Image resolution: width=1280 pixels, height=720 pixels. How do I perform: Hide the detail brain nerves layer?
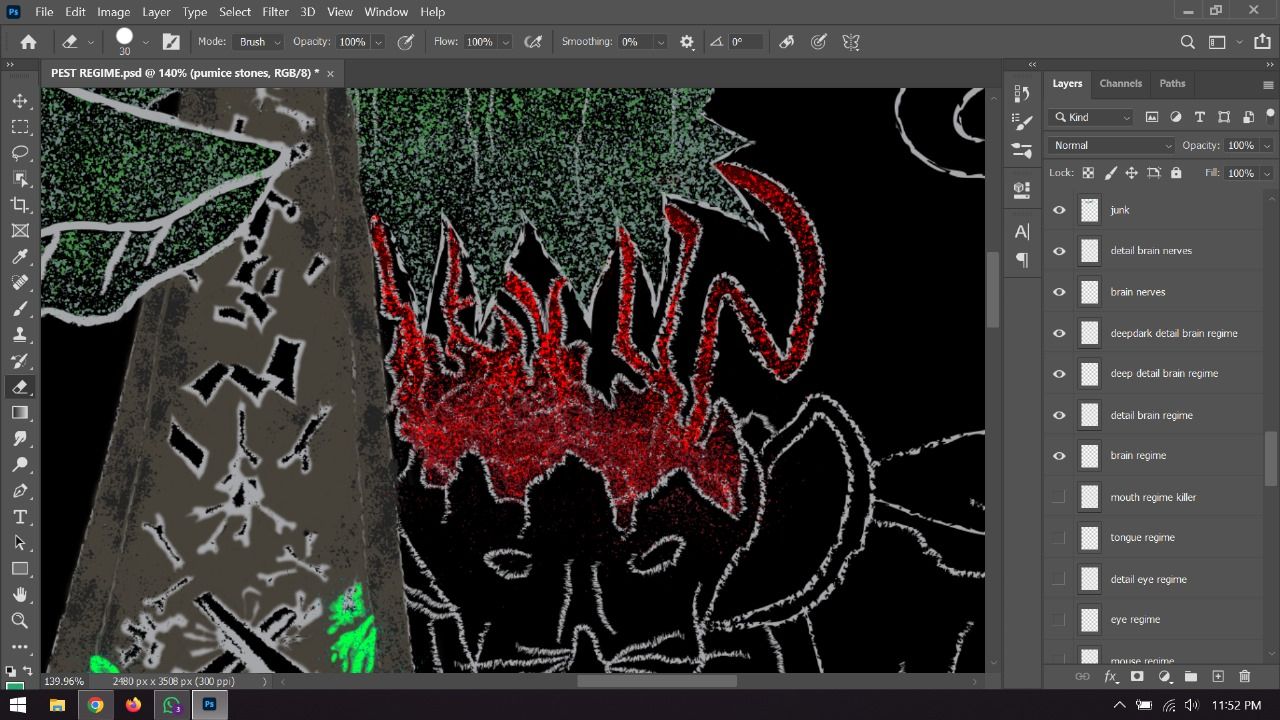pos(1059,251)
